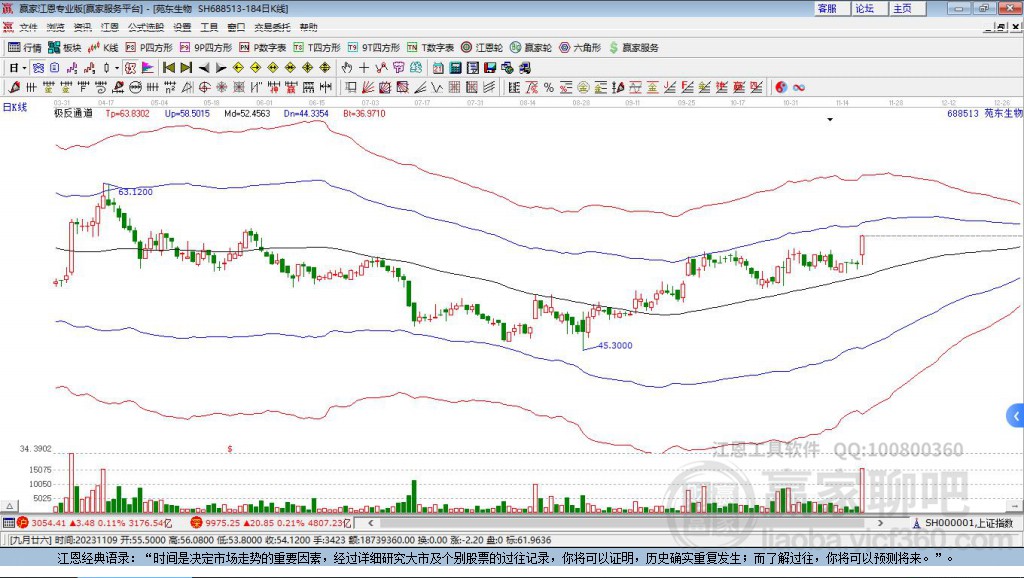Expand the candlestick style dropdown arrow
The image size is (1024, 578).
117,68
